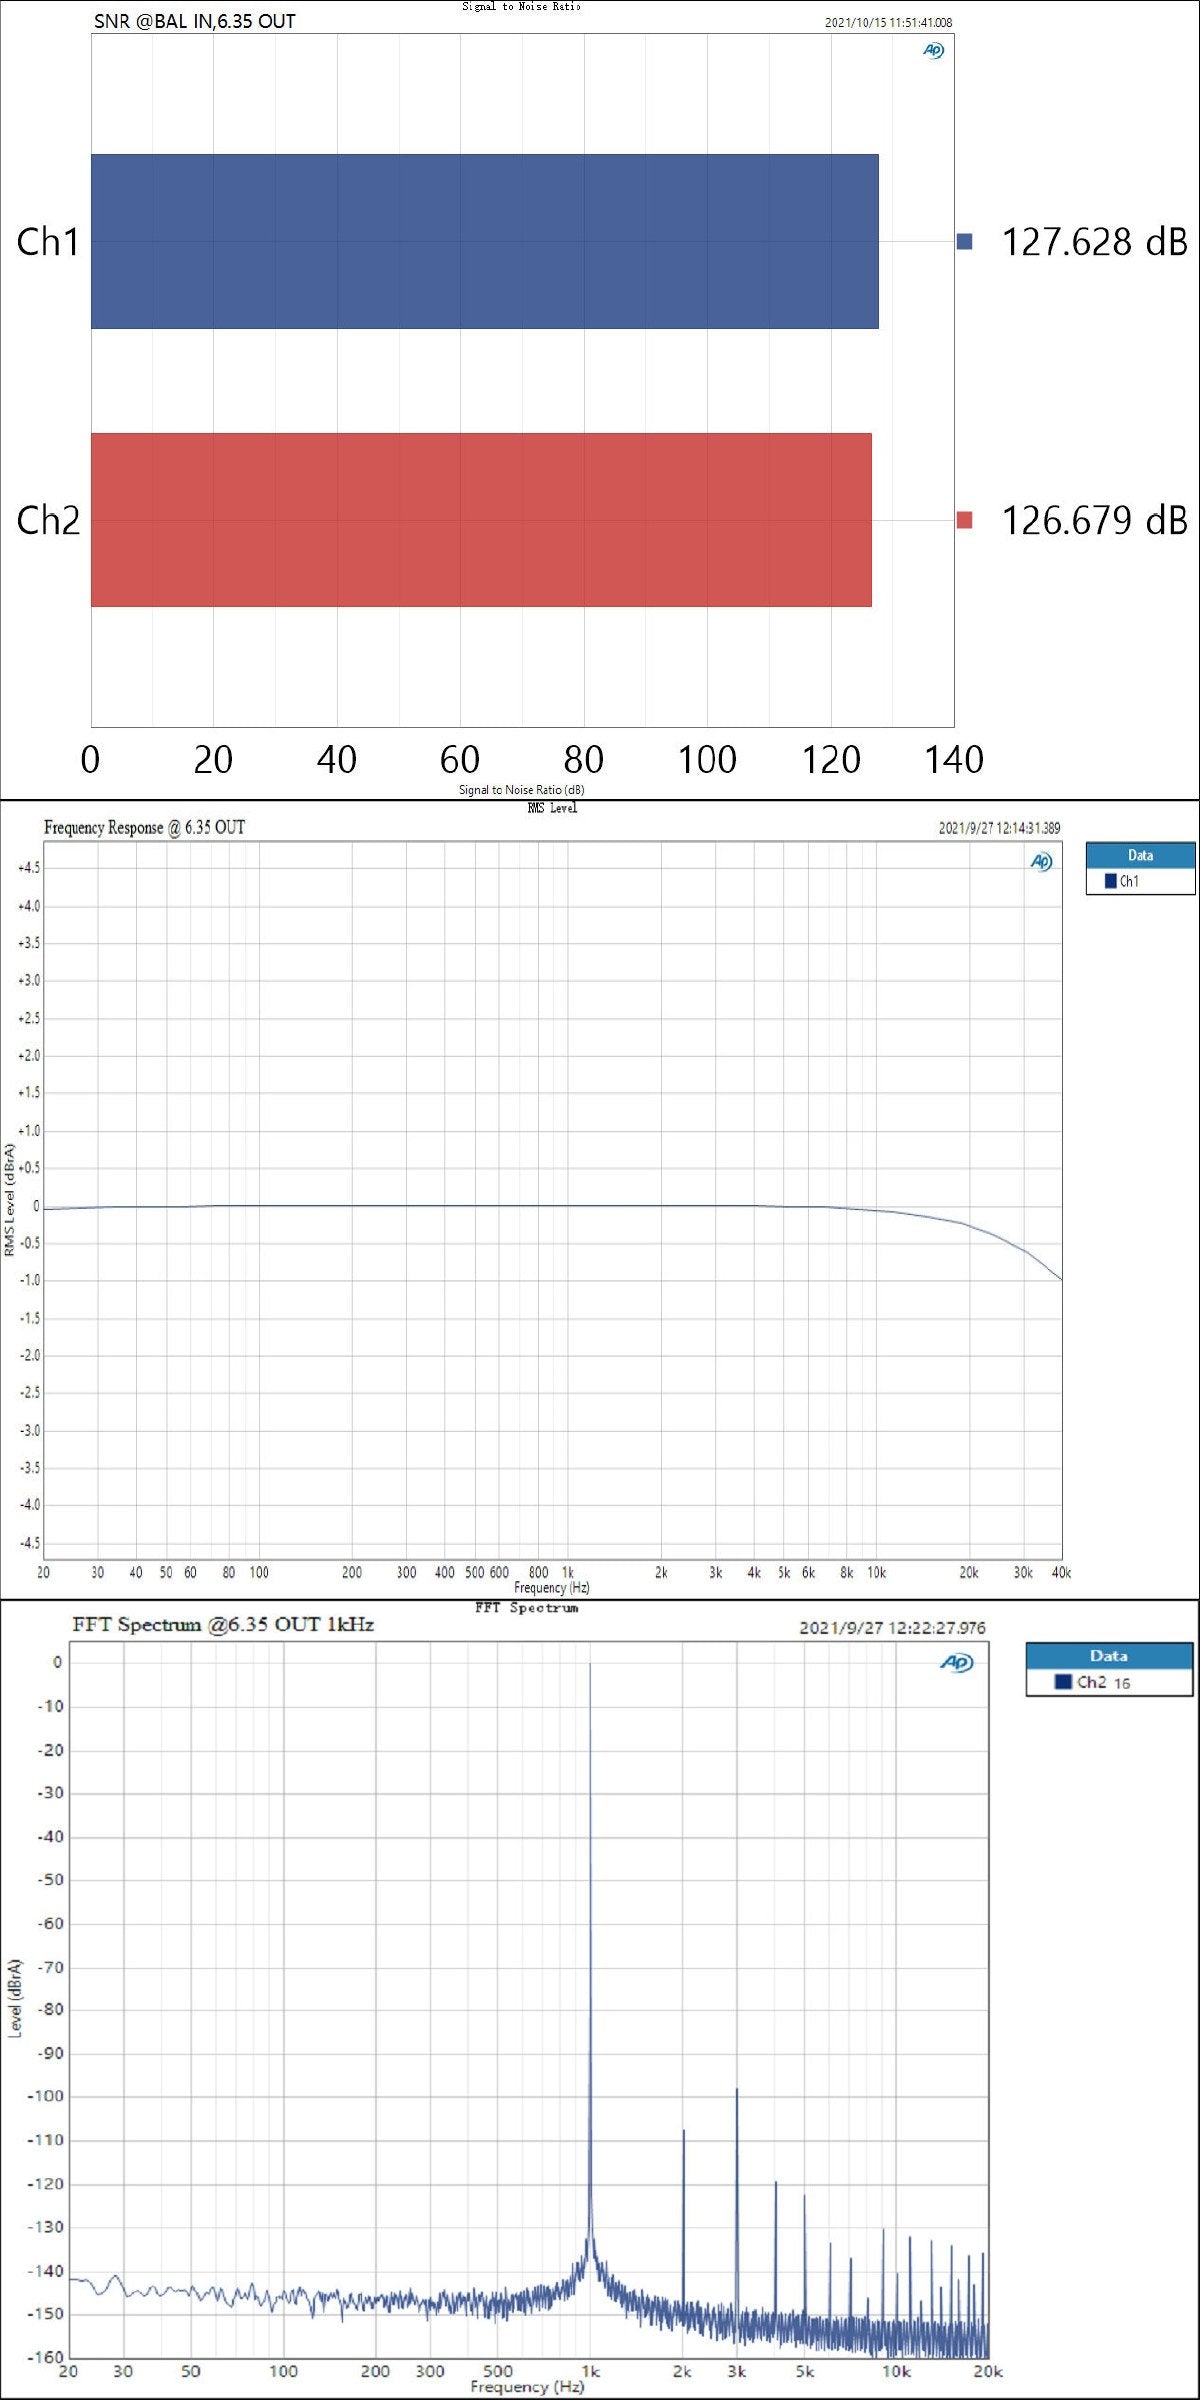The height and width of the screenshot is (2400, 1200).
Task: Select the Data header in FFT Spectrum legend
Action: (1108, 1656)
